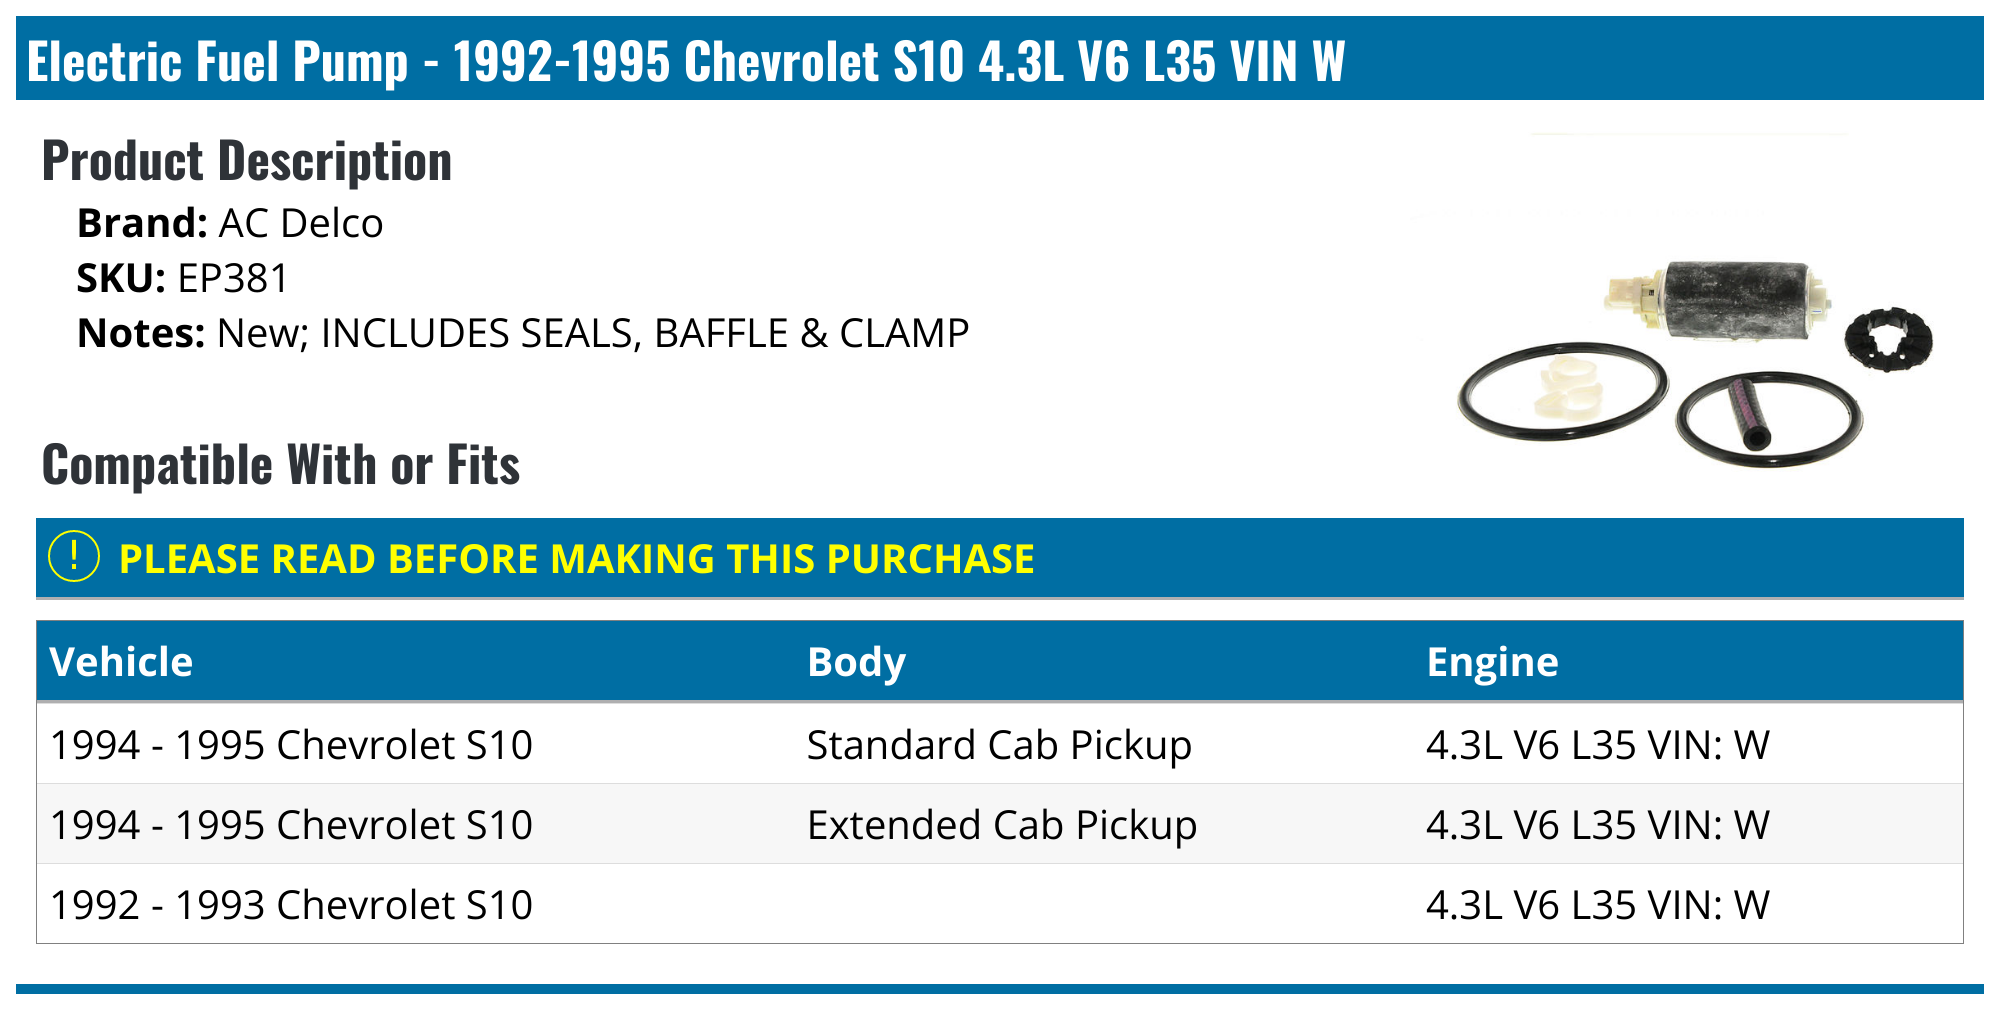
Task: Click the yellow exclamation warning icon
Action: [x=74, y=557]
